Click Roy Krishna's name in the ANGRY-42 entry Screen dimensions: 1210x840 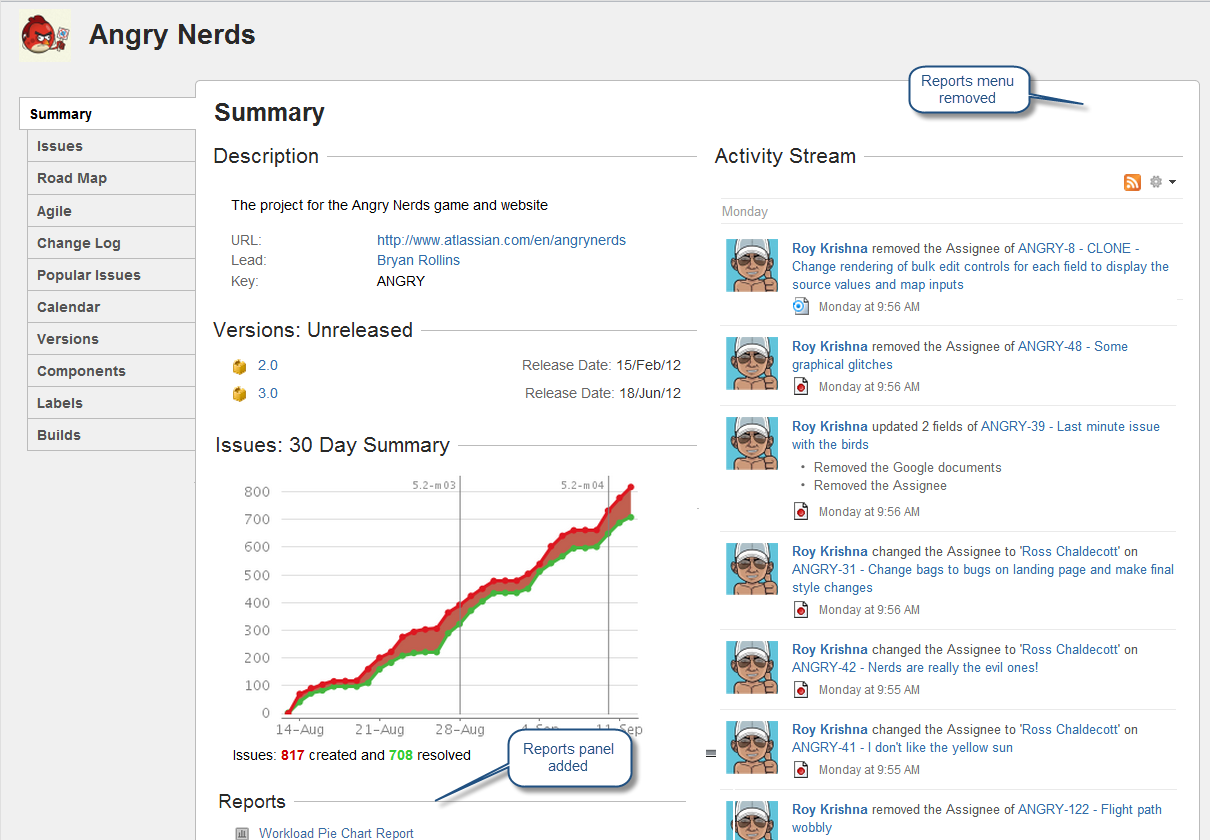coord(830,649)
